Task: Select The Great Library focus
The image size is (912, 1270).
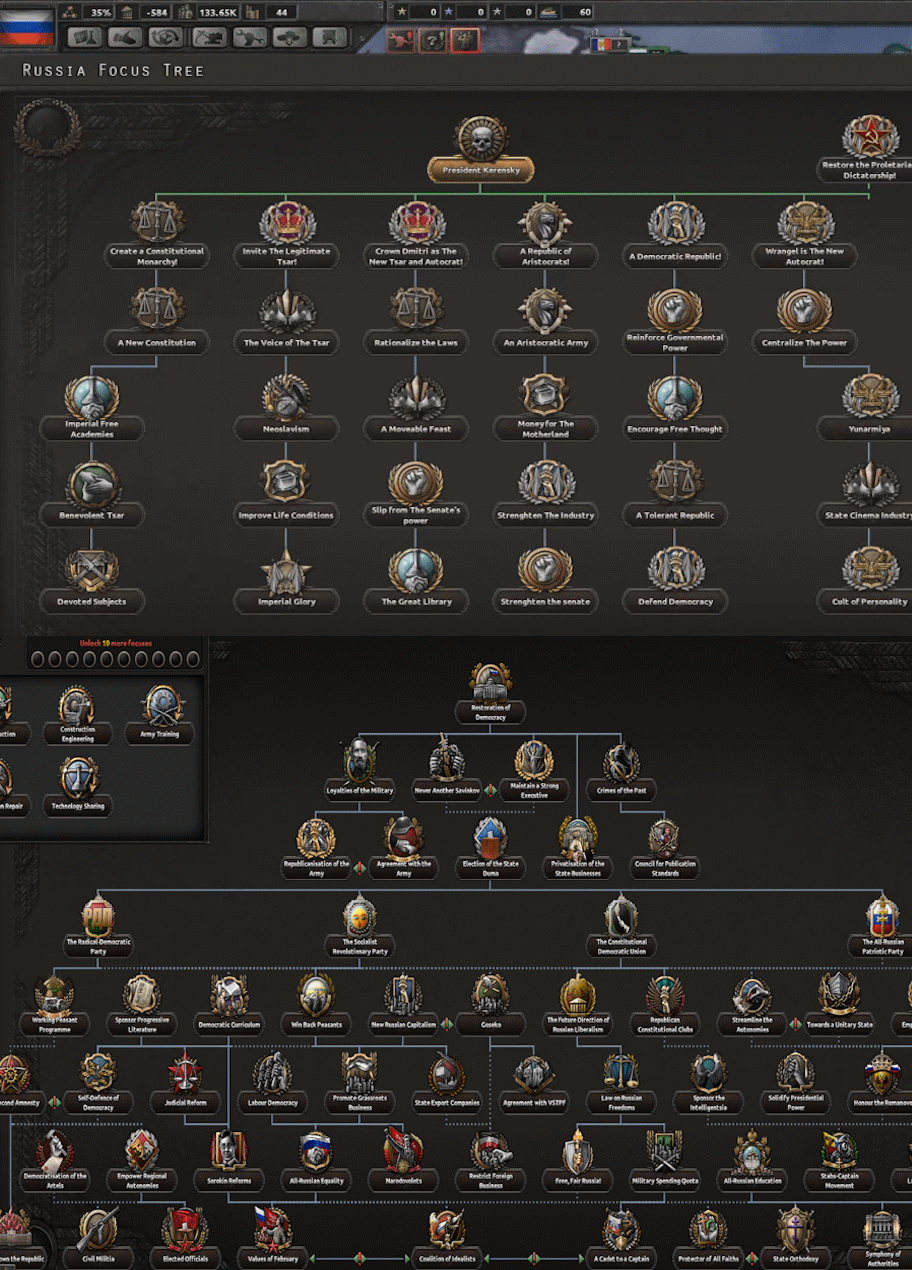Action: (x=416, y=580)
